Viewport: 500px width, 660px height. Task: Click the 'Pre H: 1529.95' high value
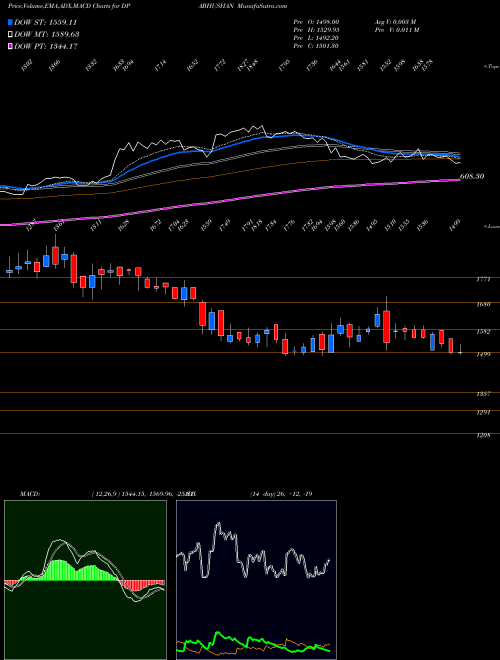pos(316,30)
